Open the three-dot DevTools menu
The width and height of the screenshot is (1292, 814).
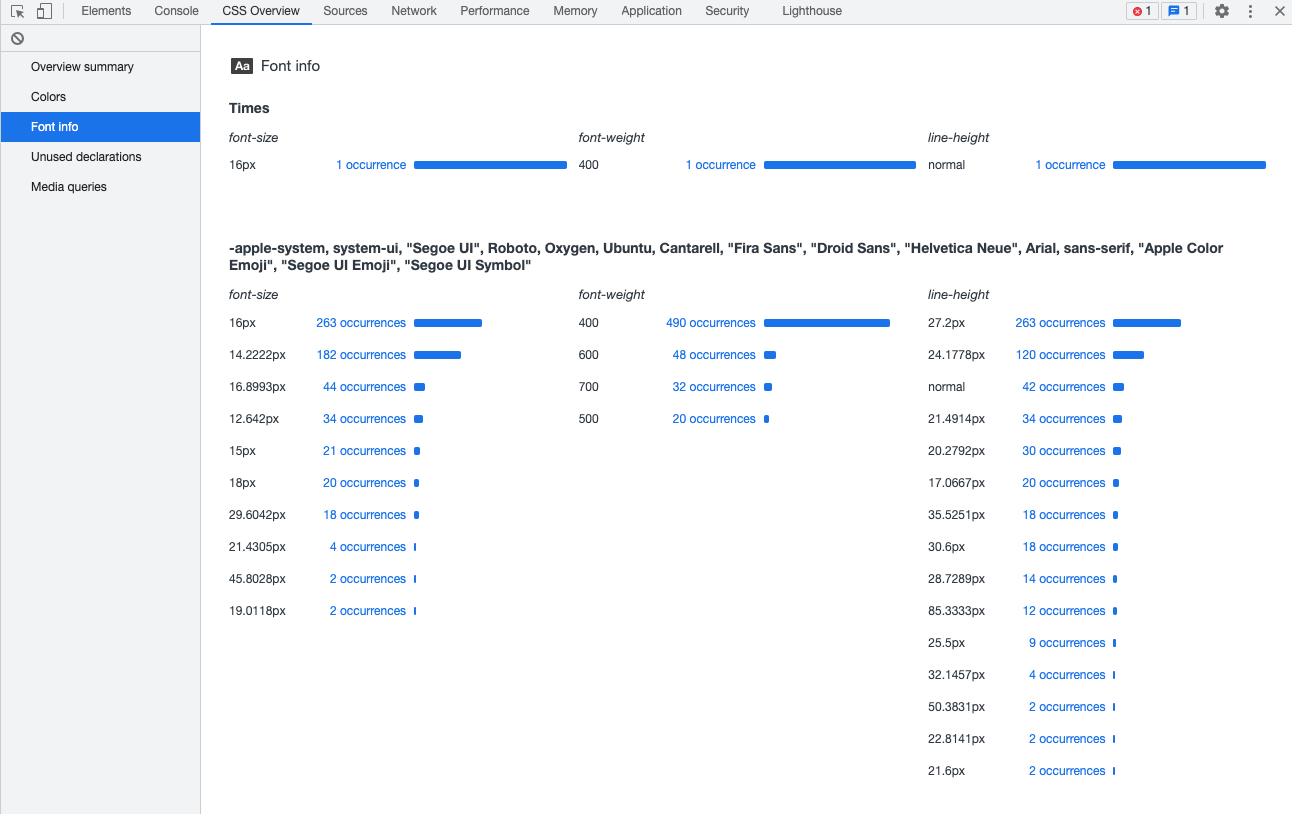point(1249,11)
